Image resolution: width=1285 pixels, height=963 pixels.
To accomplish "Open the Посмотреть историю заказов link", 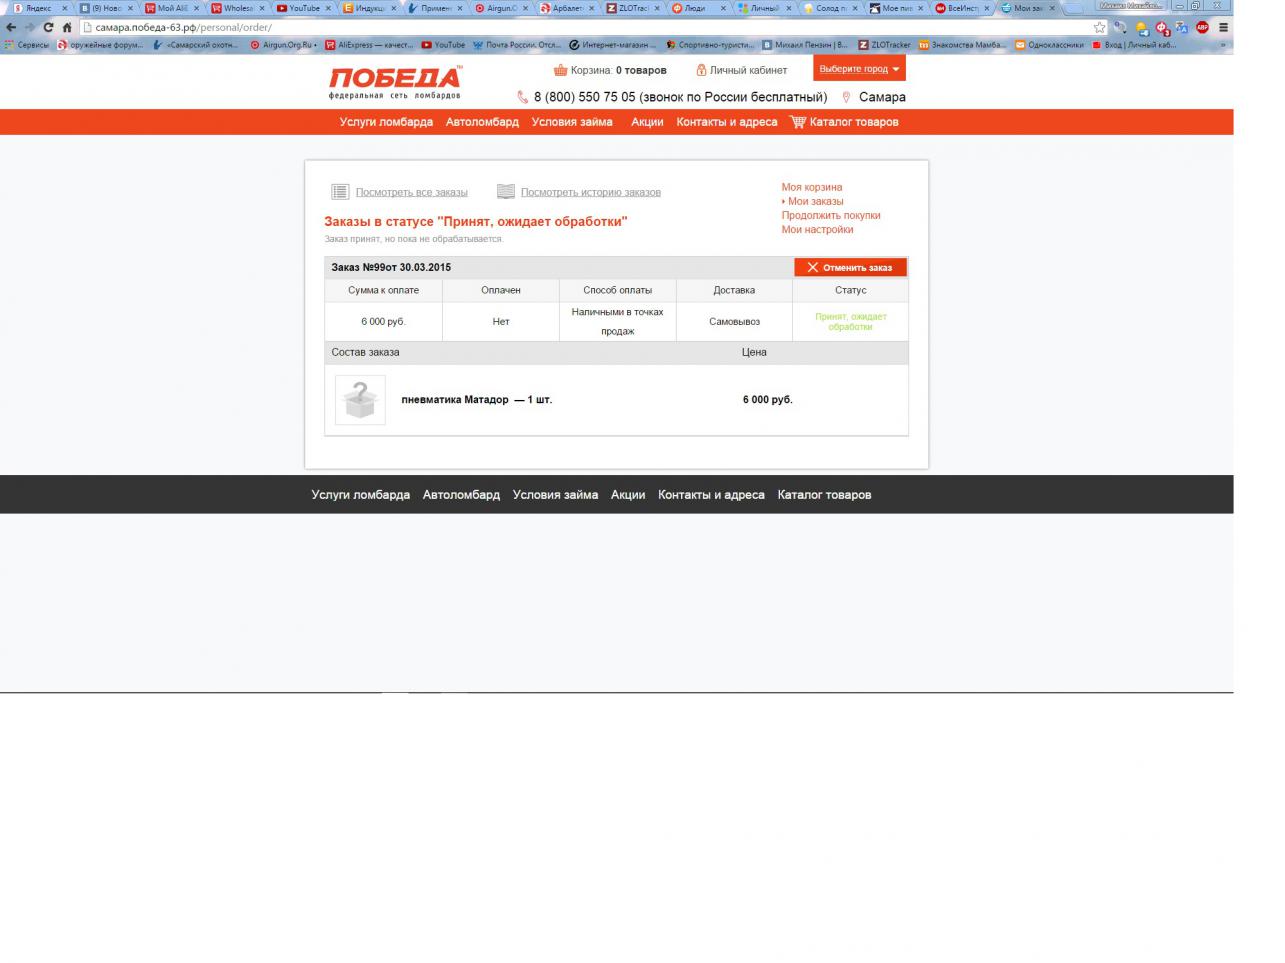I will pyautogui.click(x=590, y=192).
